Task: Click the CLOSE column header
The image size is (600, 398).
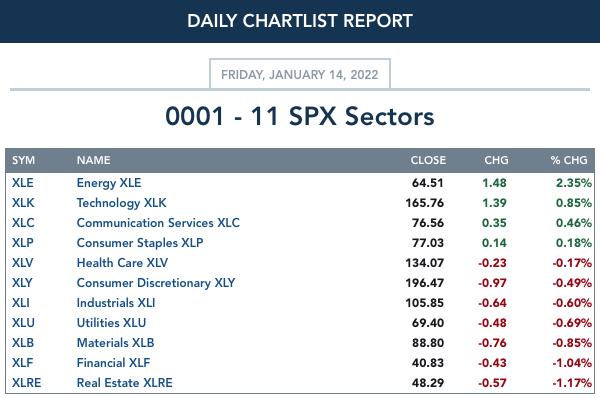Action: coord(428,160)
